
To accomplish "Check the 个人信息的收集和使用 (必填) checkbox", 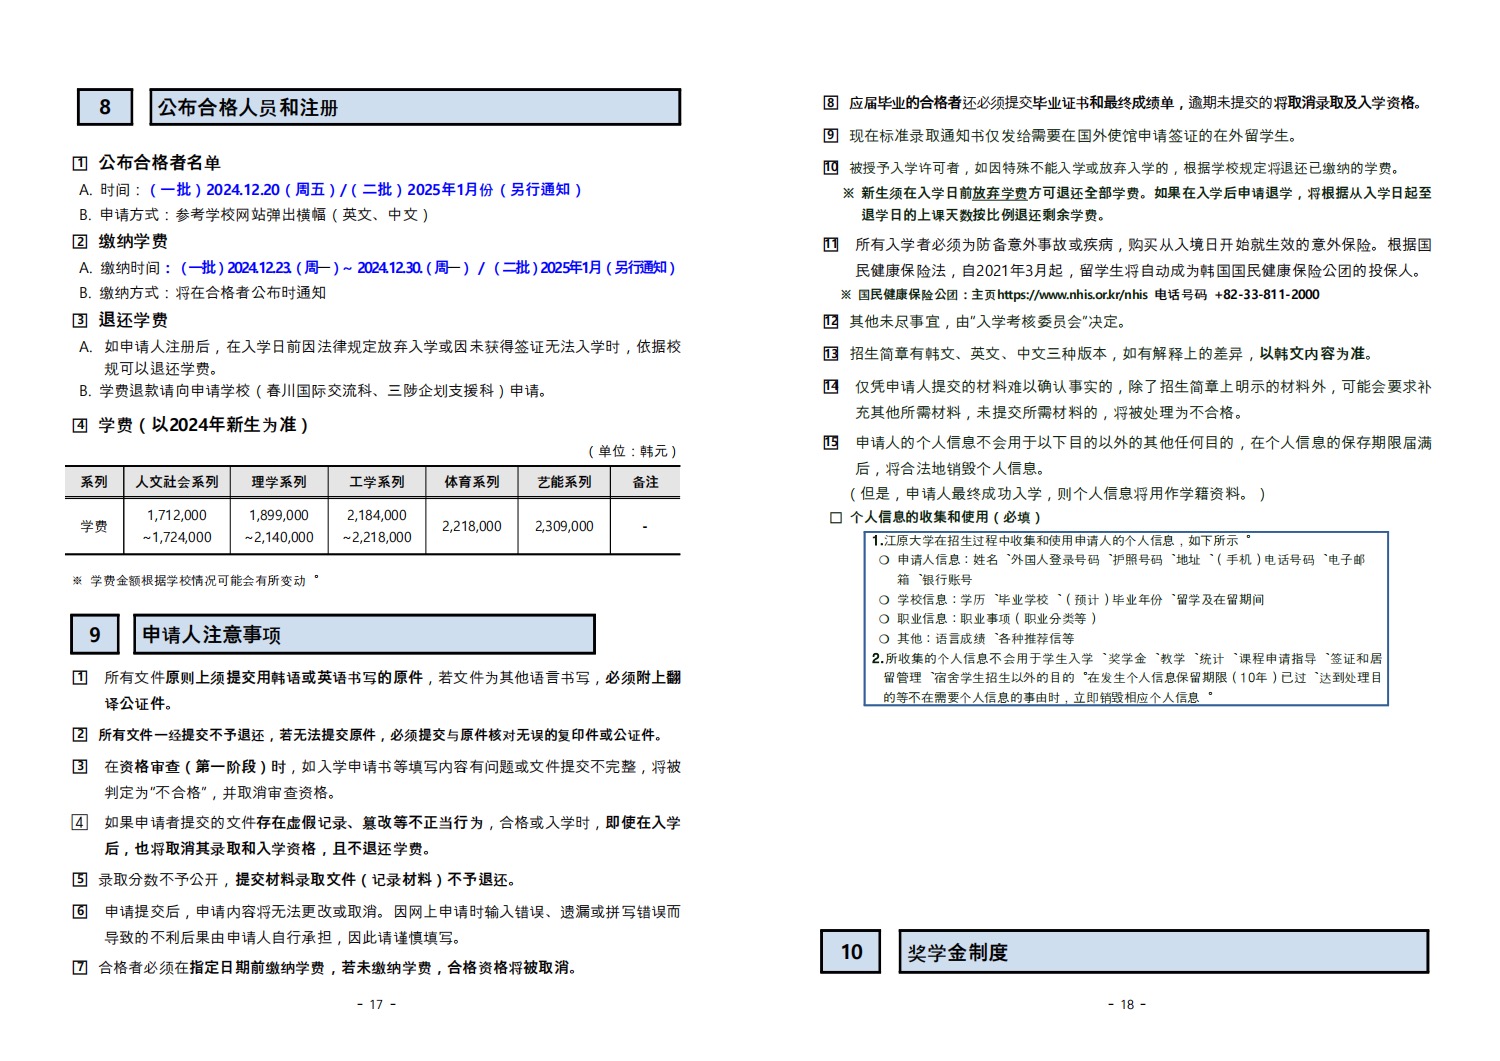I will coord(836,518).
